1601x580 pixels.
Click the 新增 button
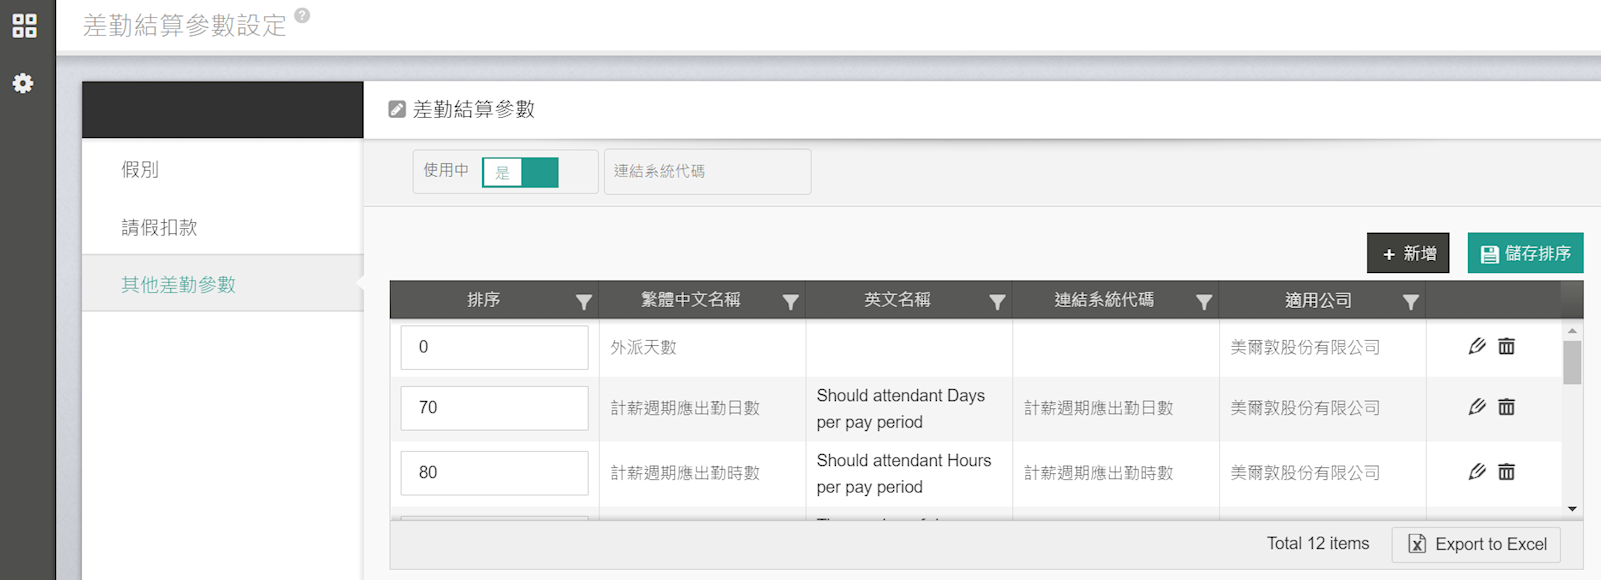tap(1408, 254)
